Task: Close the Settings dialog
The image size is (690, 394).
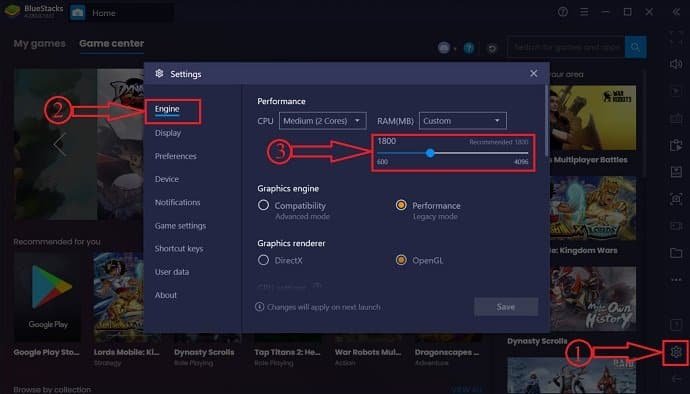Action: 533,74
